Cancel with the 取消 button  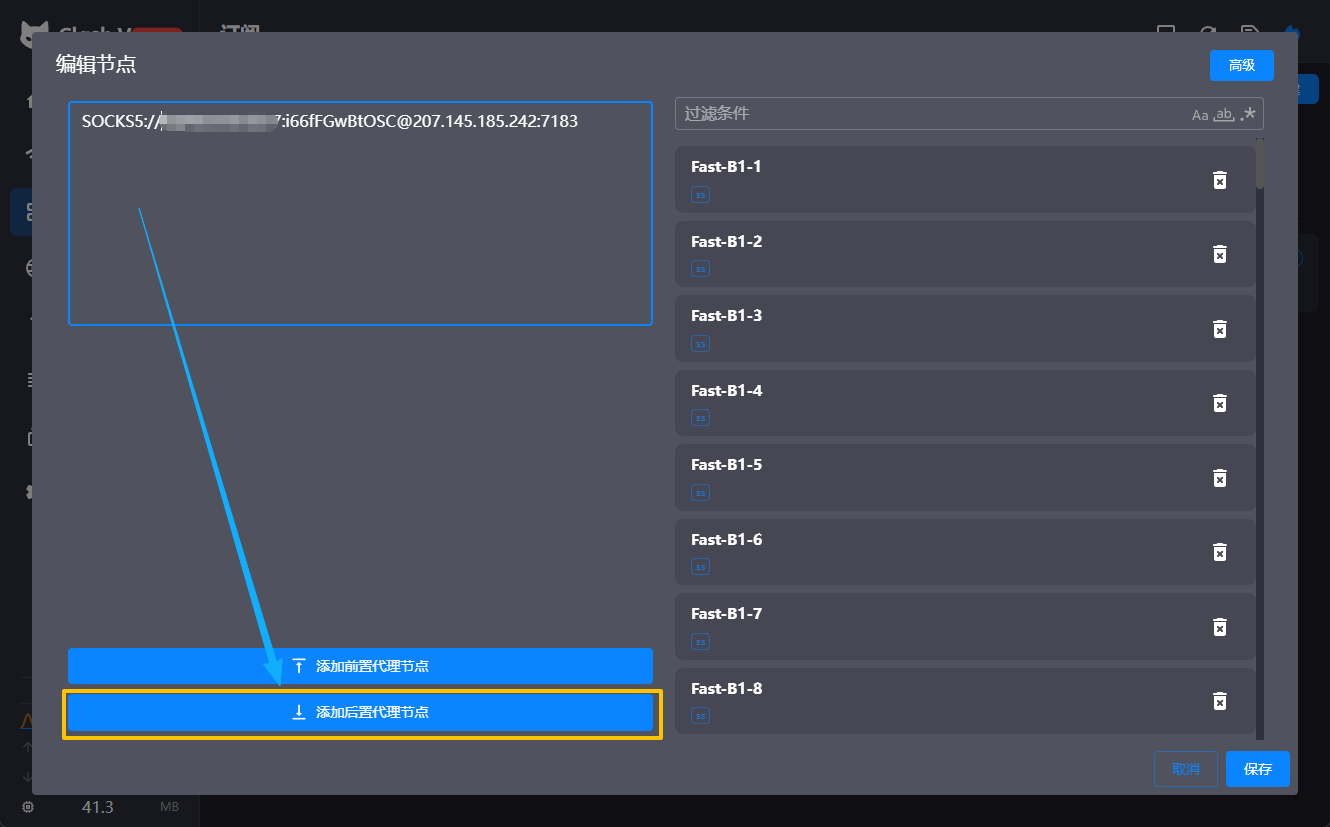pos(1186,769)
